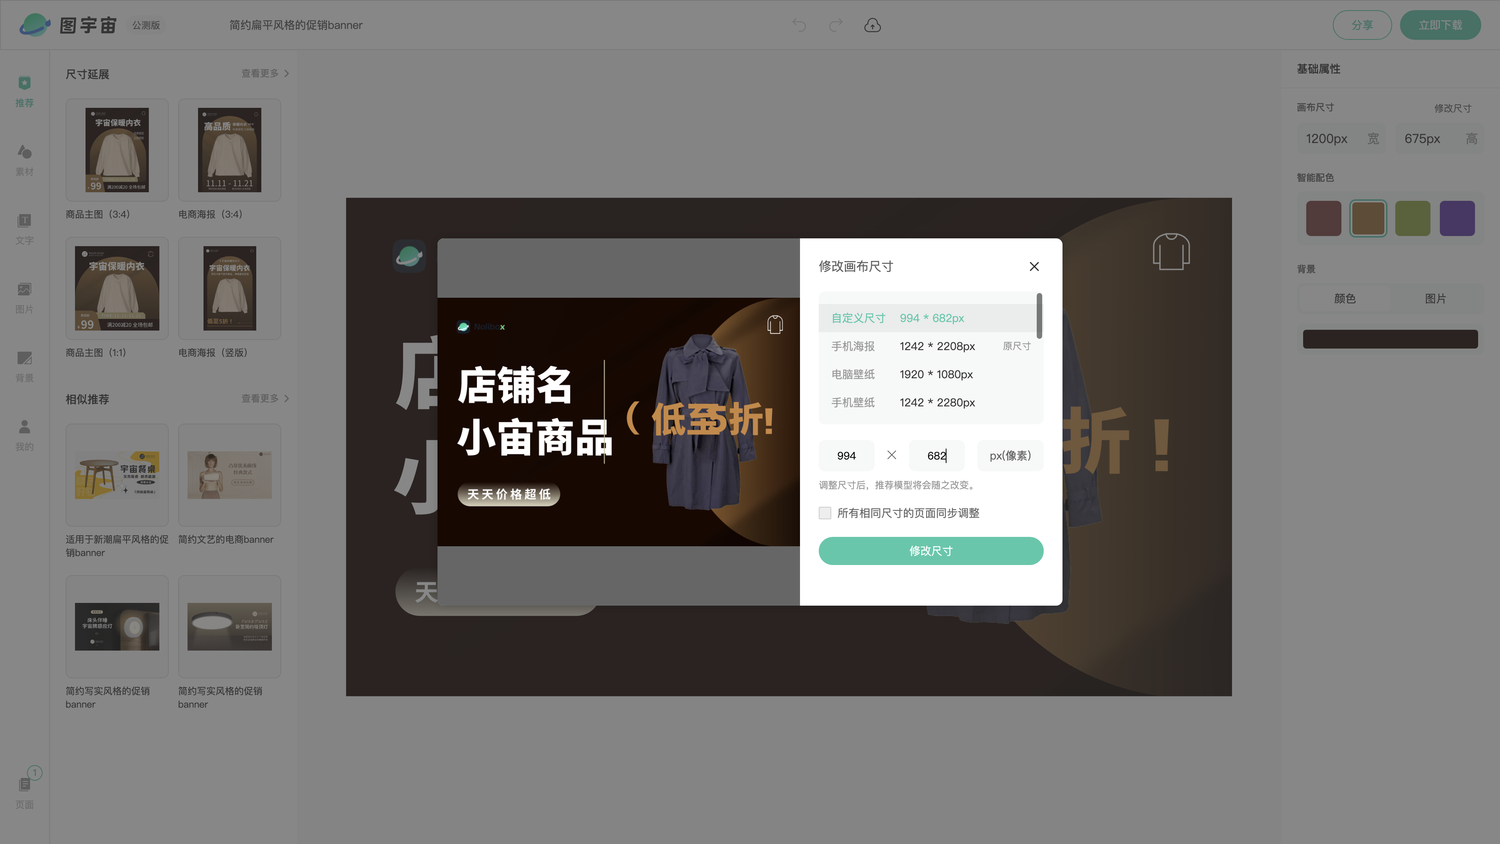Image resolution: width=1500 pixels, height=844 pixels.
Task: Click 天天价格超值 pill in preview
Action: [509, 494]
